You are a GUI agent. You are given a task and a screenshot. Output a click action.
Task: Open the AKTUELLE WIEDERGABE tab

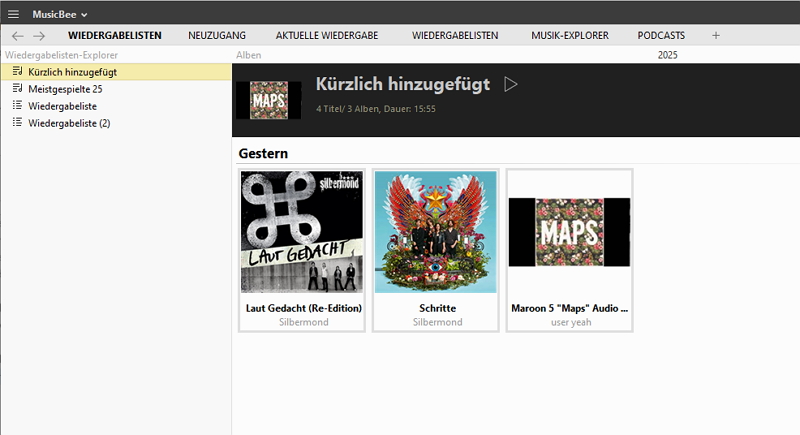pos(327,36)
